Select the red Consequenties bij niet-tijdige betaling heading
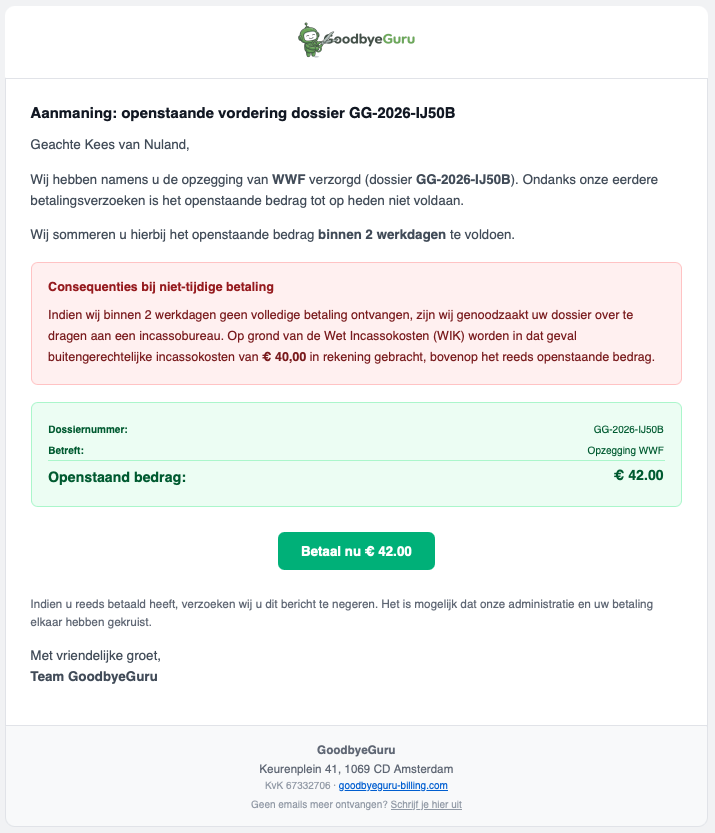715x833 pixels. tap(160, 286)
